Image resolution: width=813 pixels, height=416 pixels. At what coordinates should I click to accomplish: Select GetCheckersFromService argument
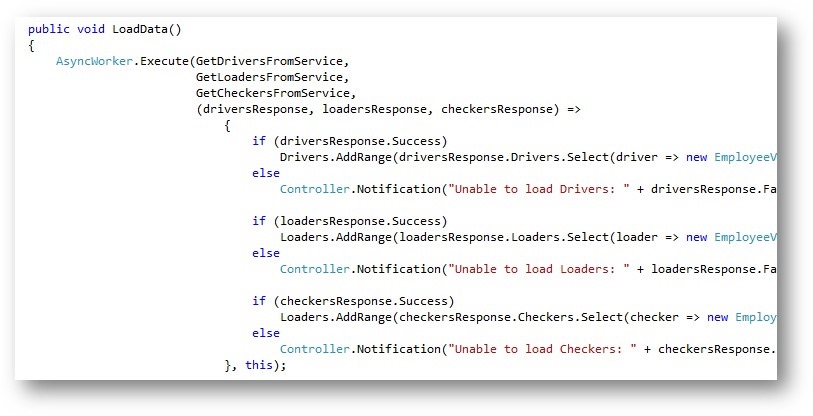273,93
